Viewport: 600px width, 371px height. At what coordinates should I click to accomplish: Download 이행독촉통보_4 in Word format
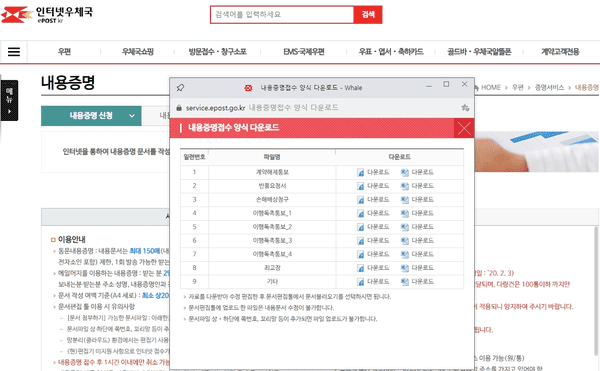tap(404, 254)
